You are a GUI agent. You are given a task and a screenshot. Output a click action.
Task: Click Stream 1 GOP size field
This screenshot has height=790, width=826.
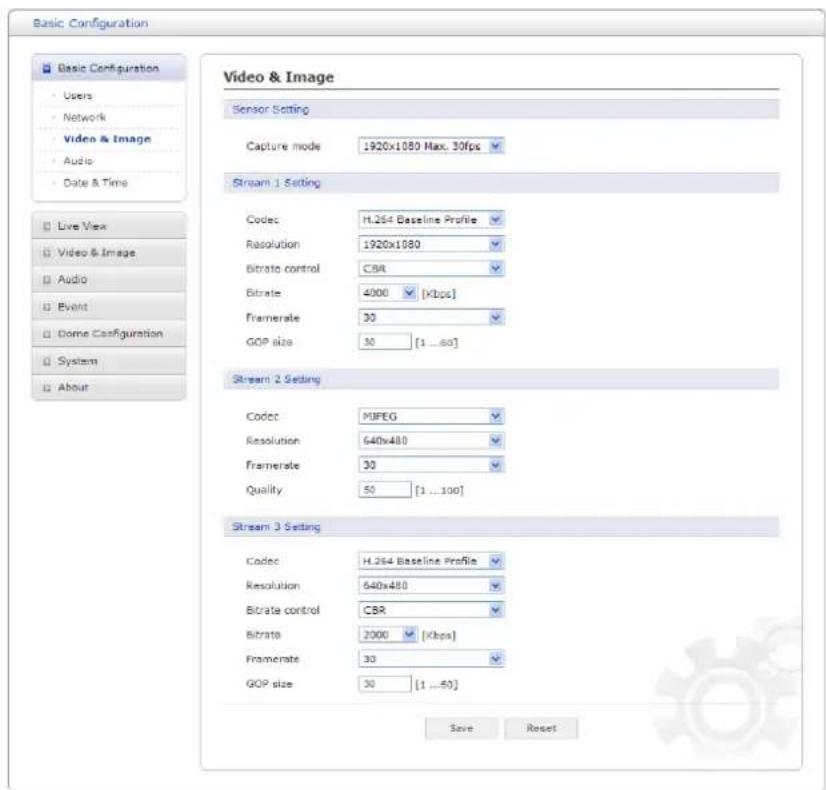(385, 342)
